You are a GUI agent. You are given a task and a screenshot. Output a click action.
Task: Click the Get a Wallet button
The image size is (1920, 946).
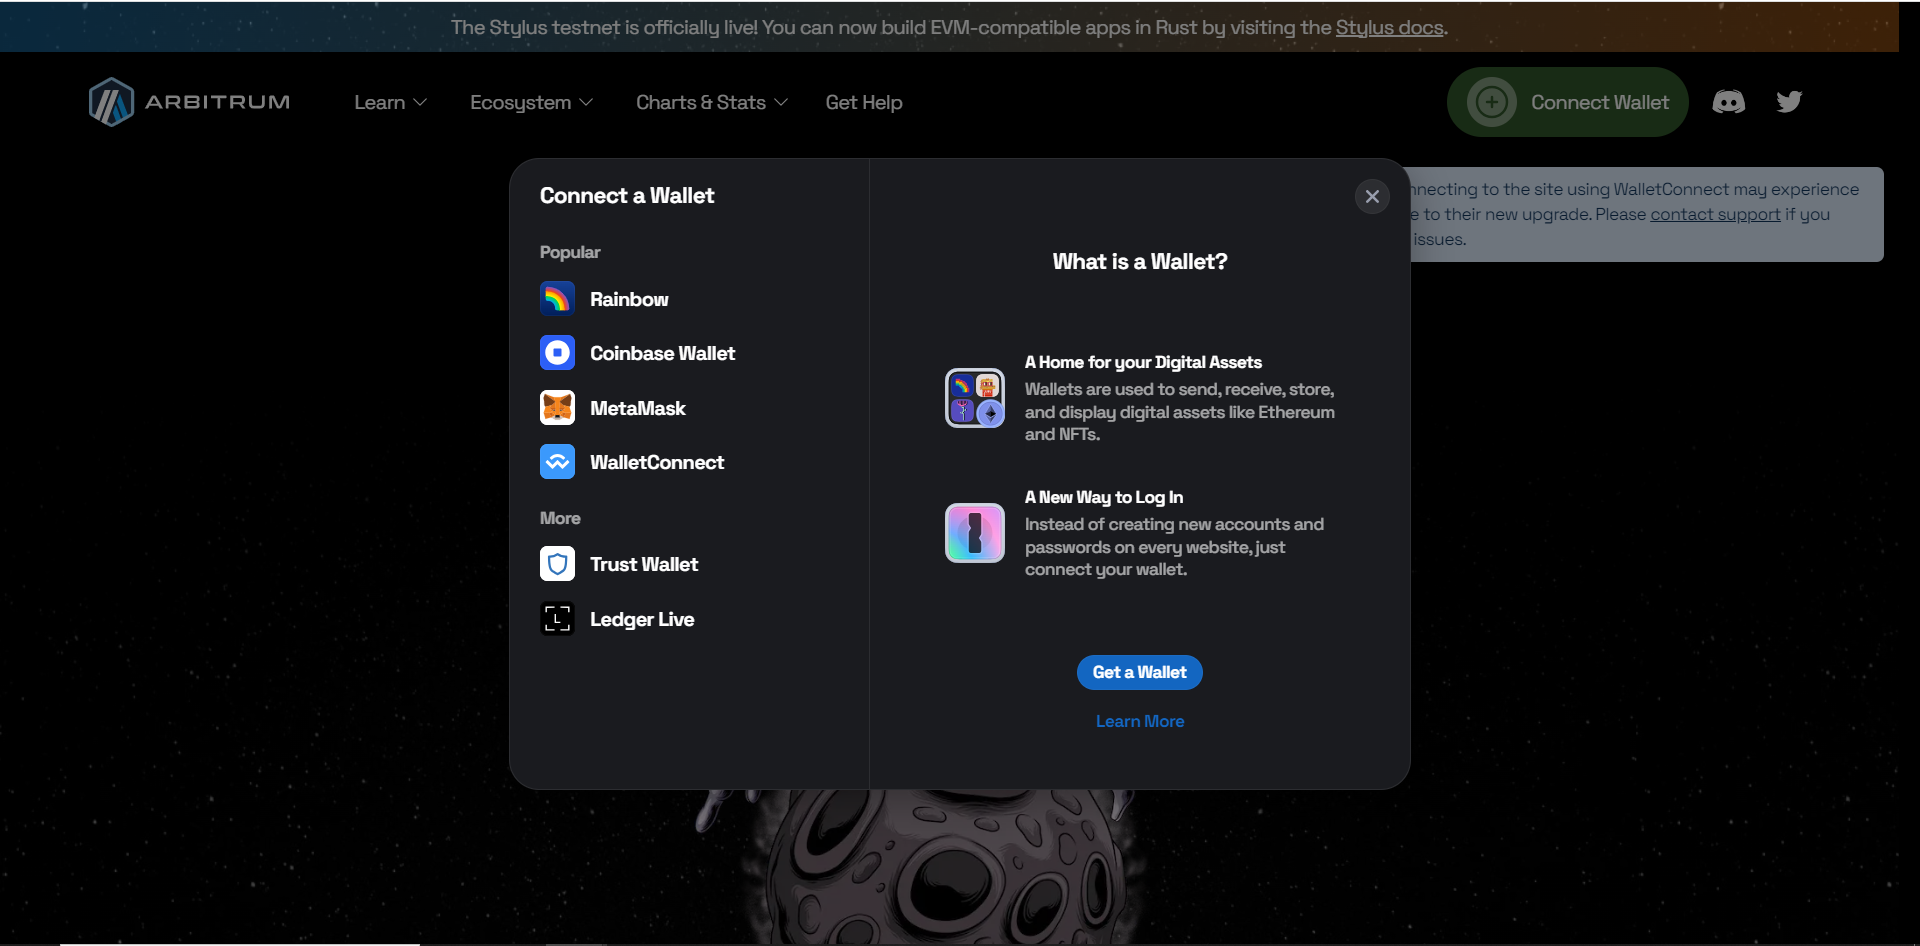[x=1139, y=672]
